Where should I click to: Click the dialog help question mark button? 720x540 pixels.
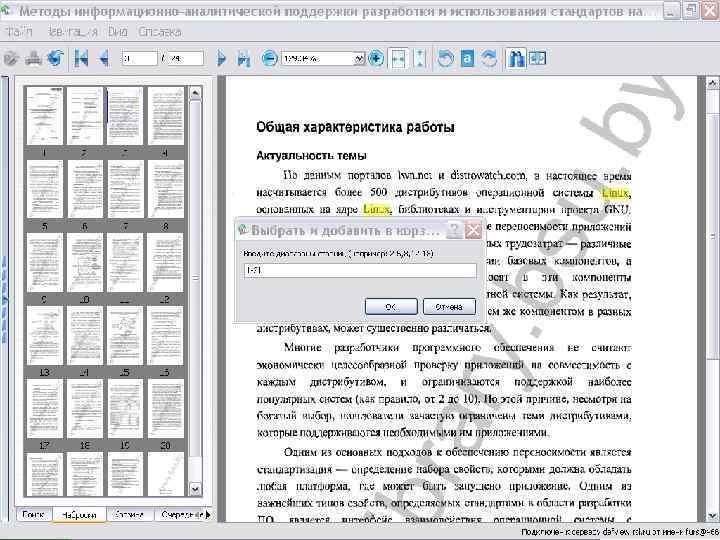coord(454,230)
